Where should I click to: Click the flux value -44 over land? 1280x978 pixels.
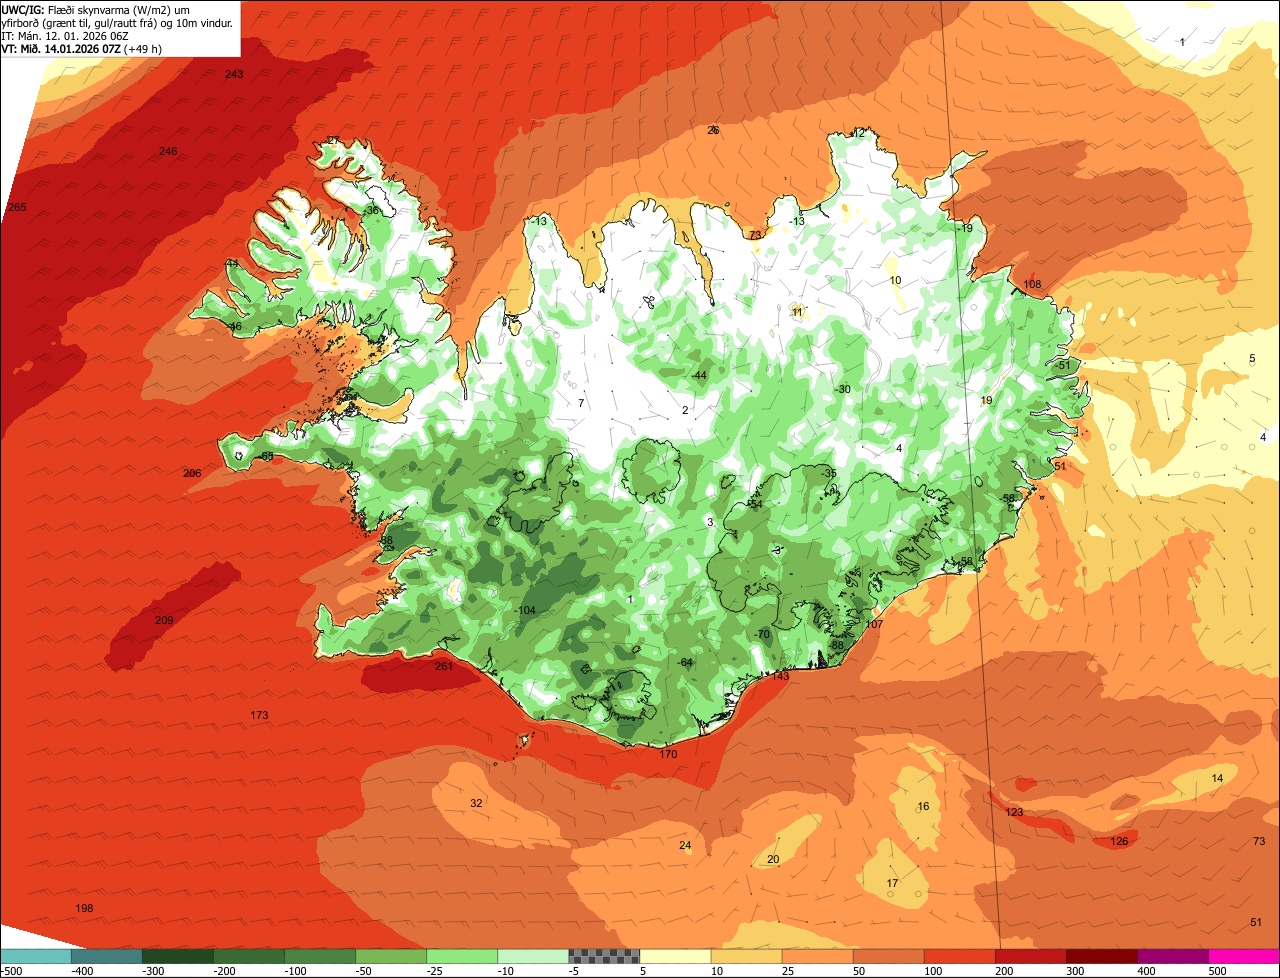(x=699, y=375)
